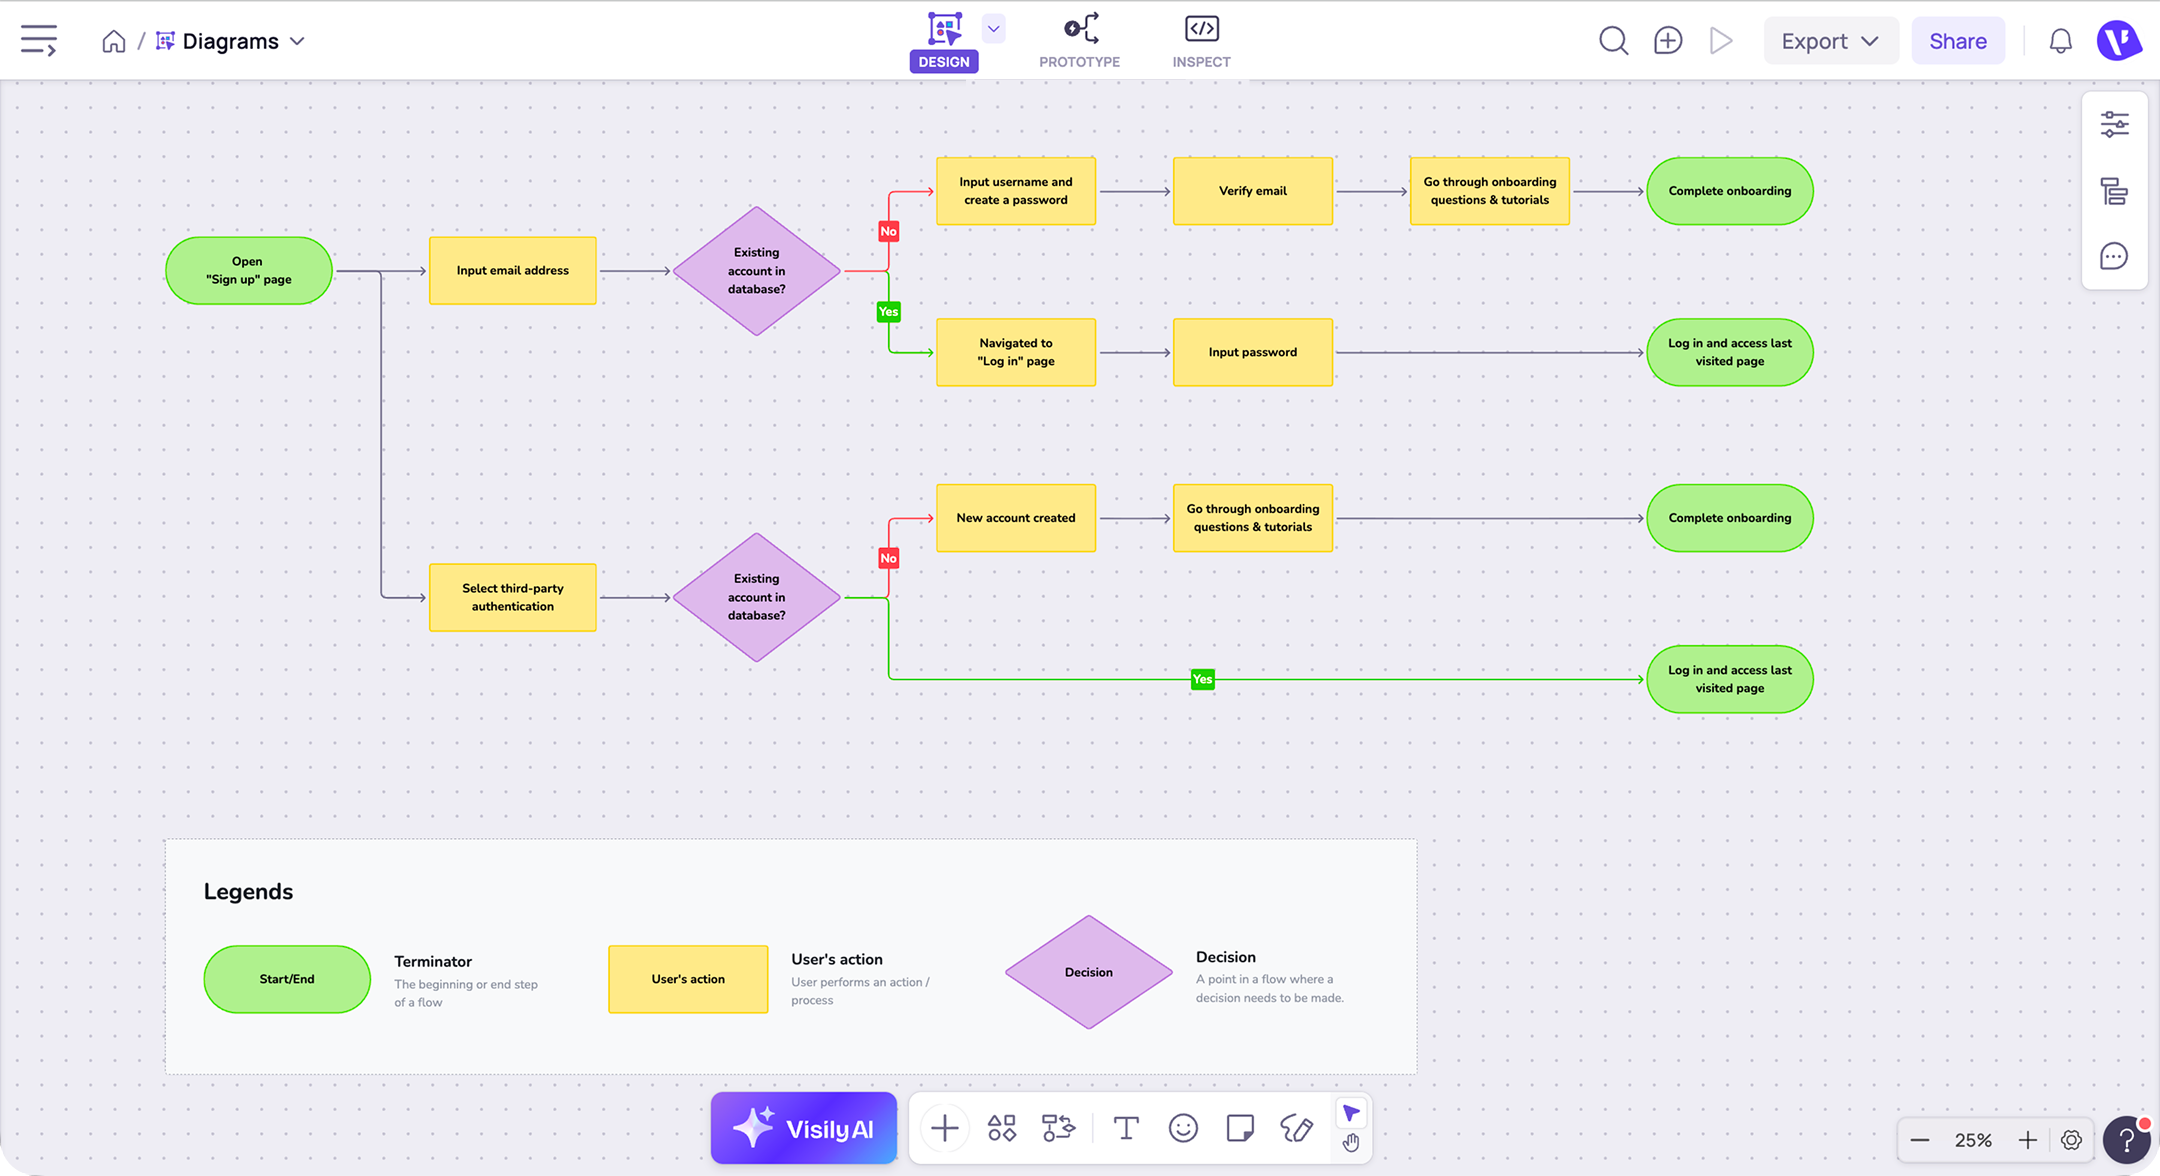Click the Share button
This screenshot has height=1176, width=2160.
tap(1958, 41)
